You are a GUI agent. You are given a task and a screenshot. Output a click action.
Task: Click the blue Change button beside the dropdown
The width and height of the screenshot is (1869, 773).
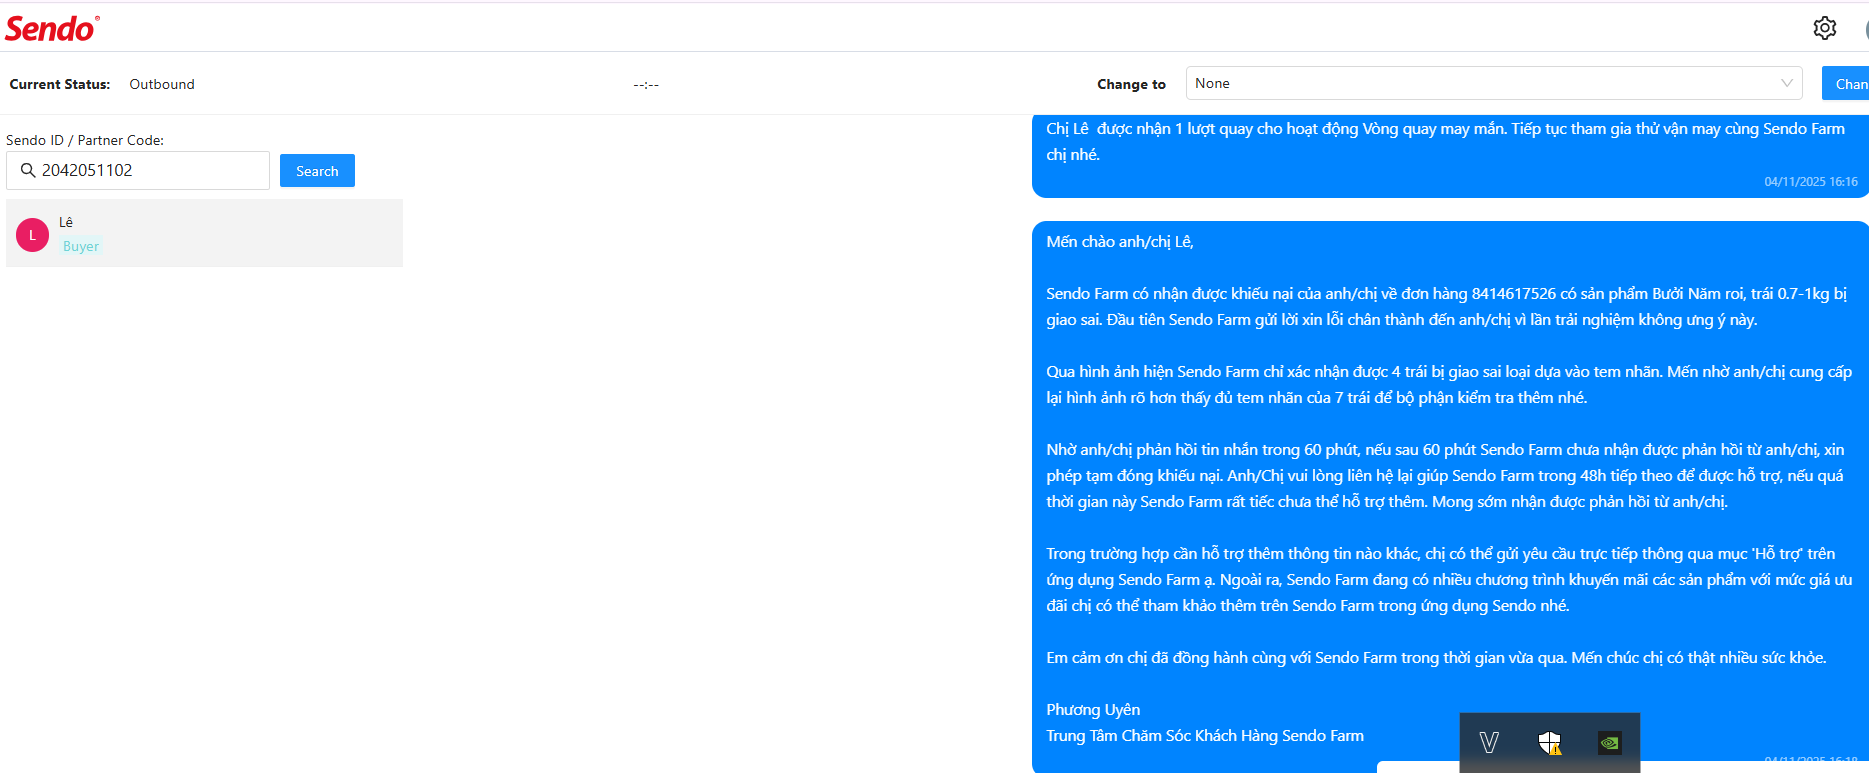coord(1845,83)
